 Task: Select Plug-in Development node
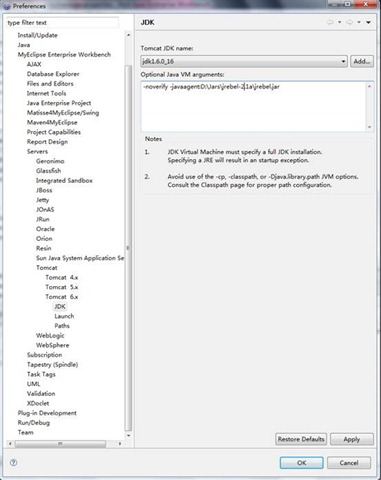(47, 413)
